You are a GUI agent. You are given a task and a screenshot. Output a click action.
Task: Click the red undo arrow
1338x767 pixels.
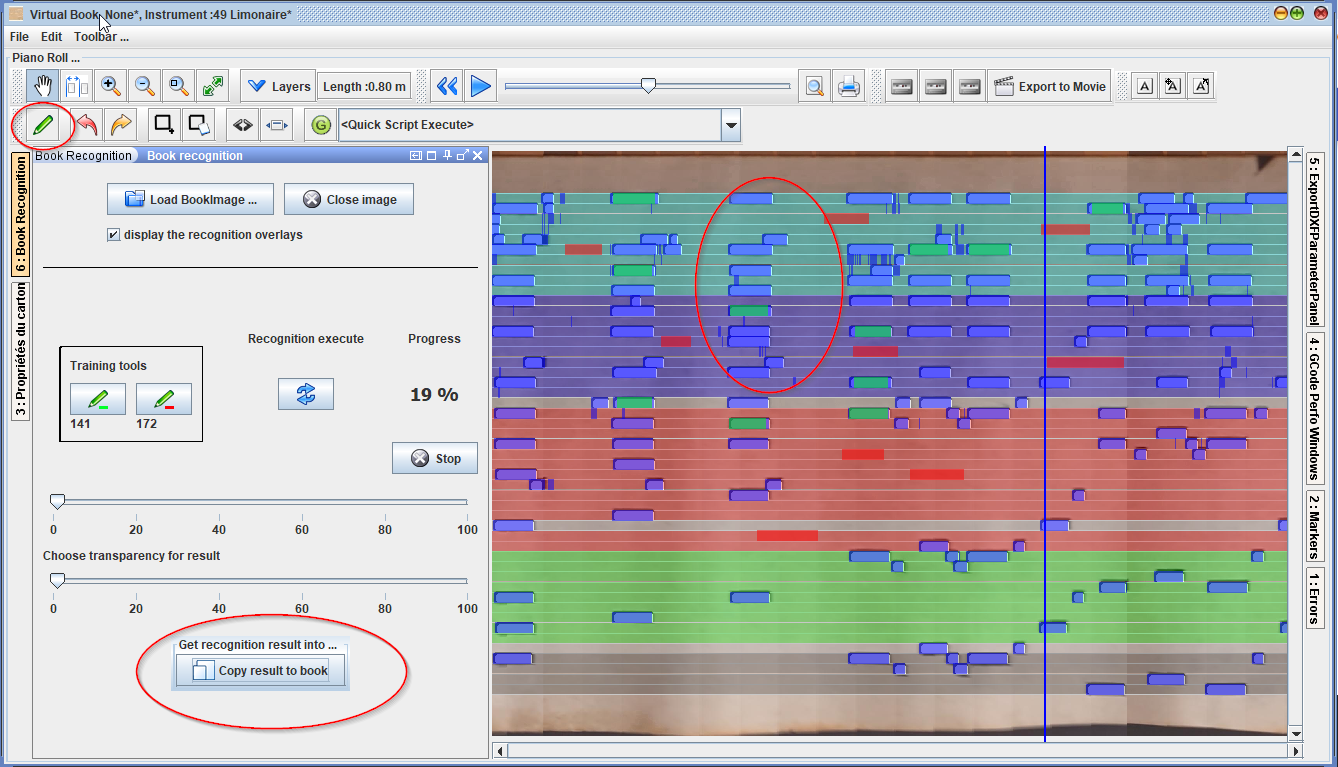tap(87, 125)
